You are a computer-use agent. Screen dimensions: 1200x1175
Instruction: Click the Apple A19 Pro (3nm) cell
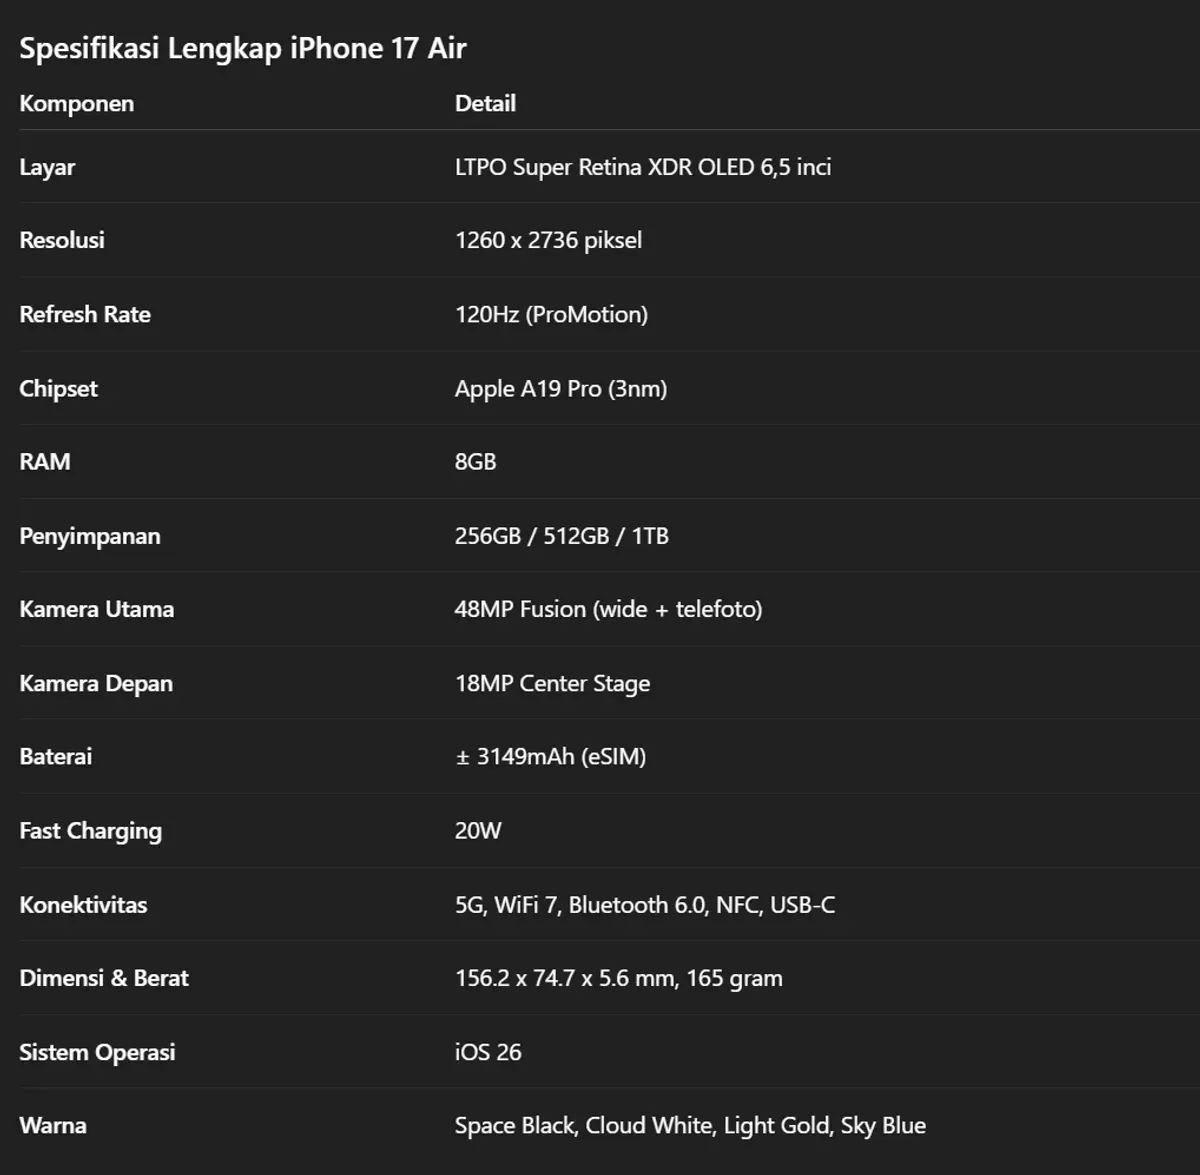click(x=561, y=388)
